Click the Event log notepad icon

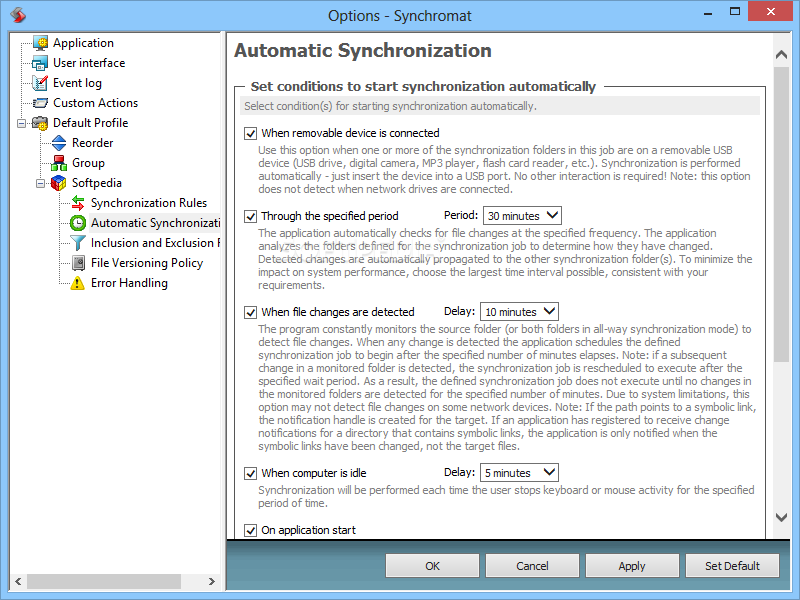pos(40,83)
